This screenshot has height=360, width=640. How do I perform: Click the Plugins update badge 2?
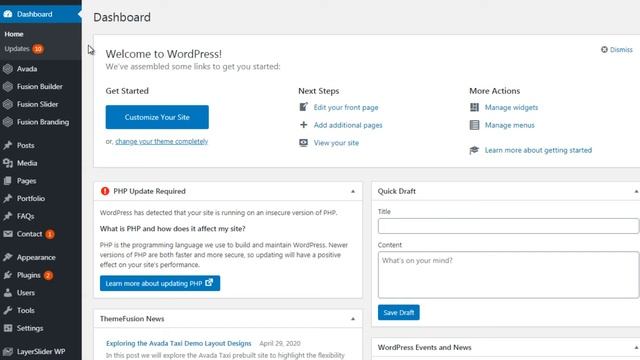48,276
